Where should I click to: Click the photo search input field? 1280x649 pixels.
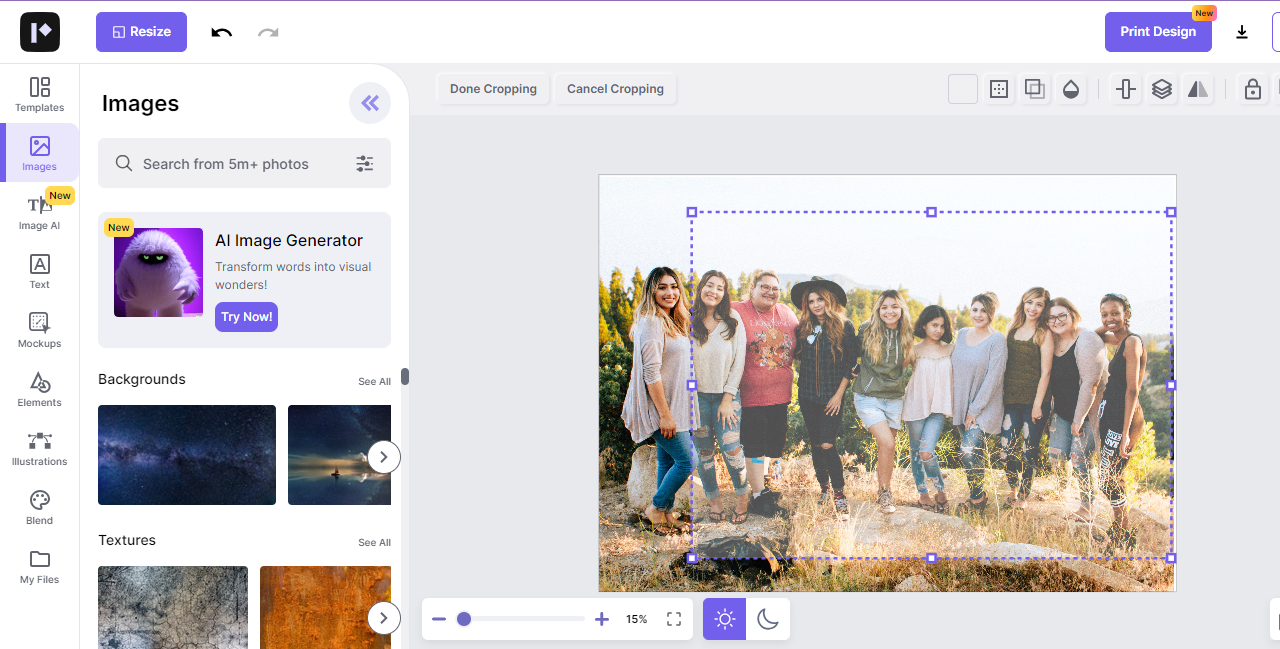coord(240,164)
